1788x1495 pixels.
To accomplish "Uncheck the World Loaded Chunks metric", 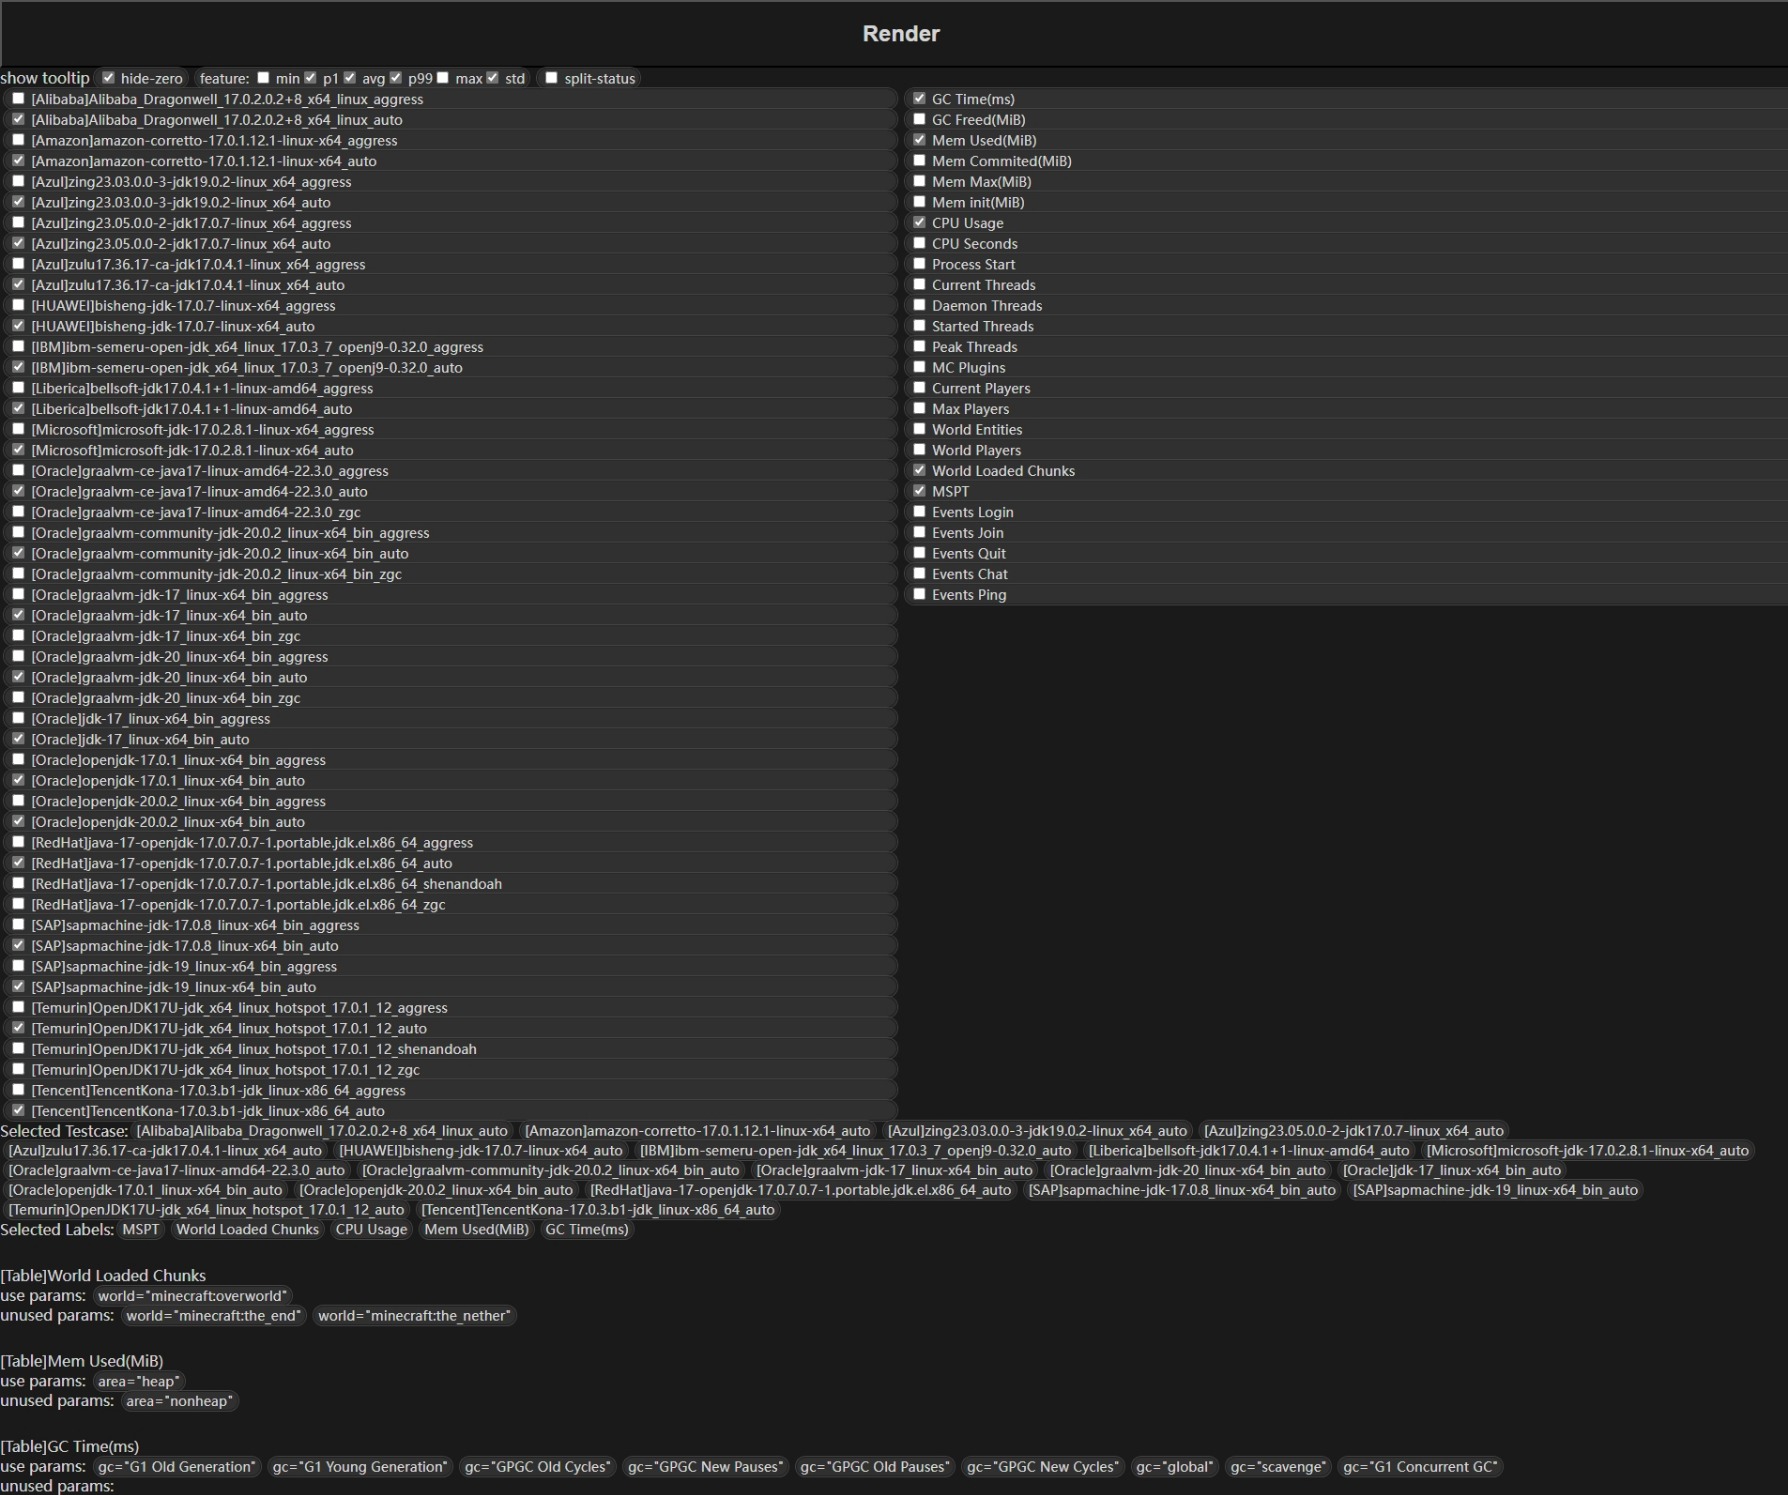I will [x=920, y=470].
